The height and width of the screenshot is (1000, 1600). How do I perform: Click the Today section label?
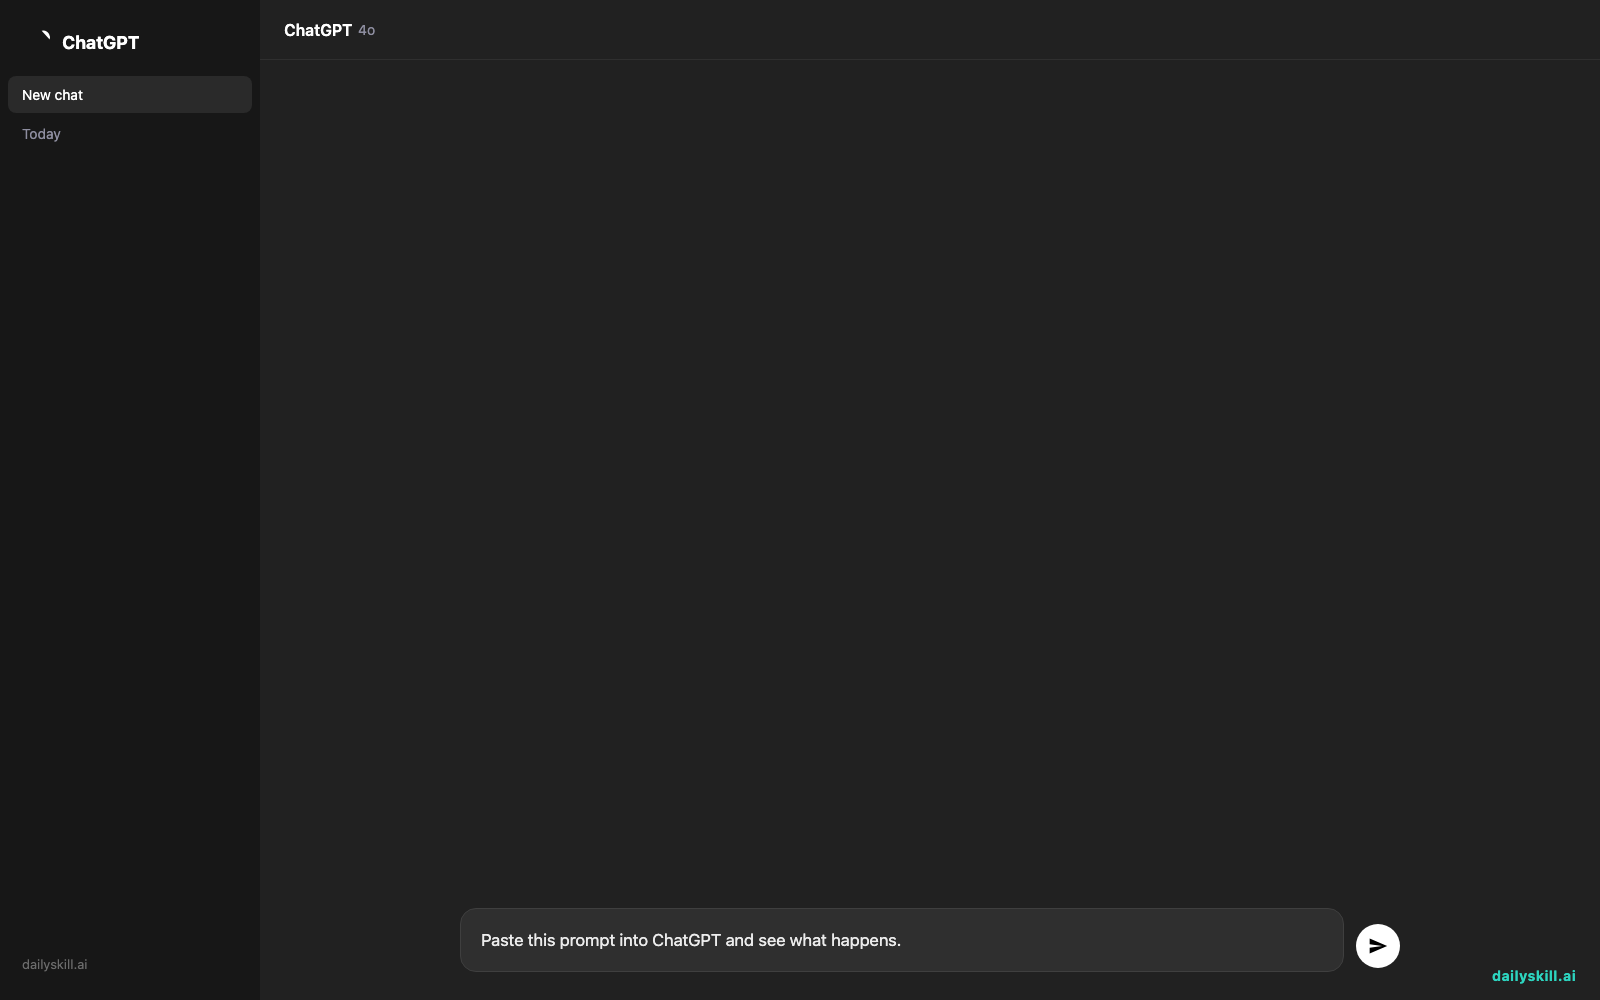point(41,134)
